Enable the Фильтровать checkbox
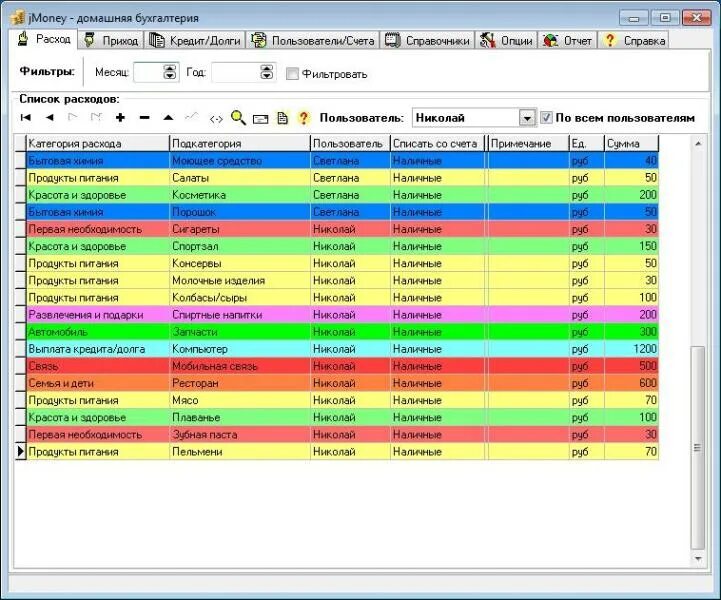721x600 pixels. pyautogui.click(x=292, y=74)
